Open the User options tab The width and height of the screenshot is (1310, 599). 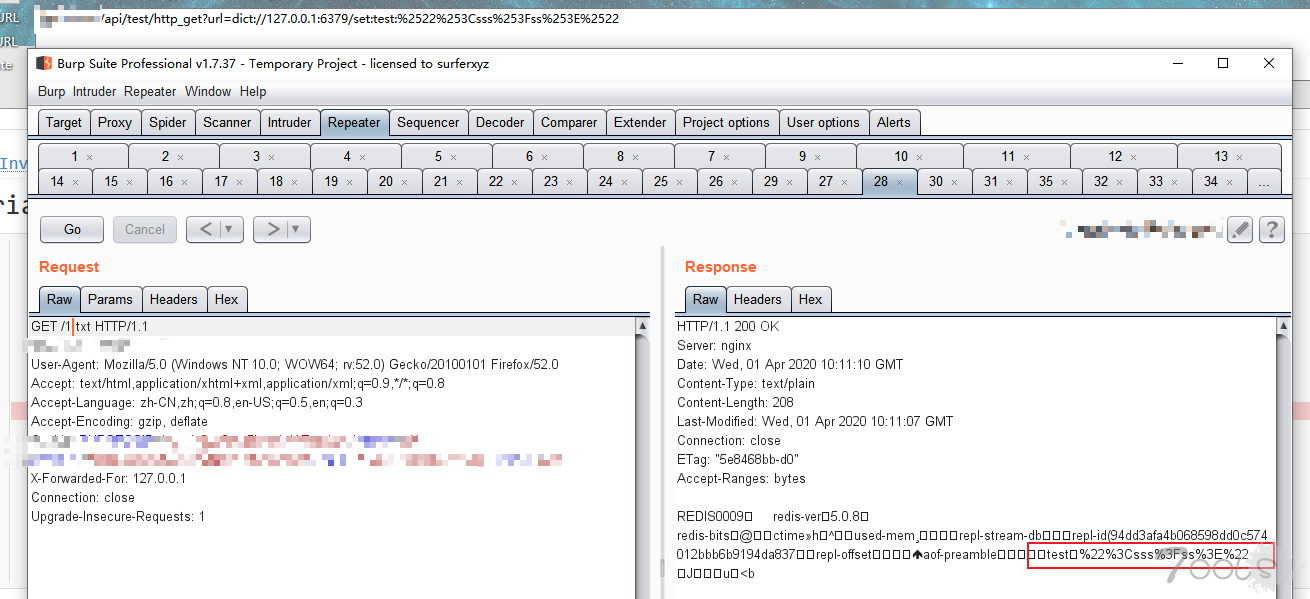click(823, 122)
